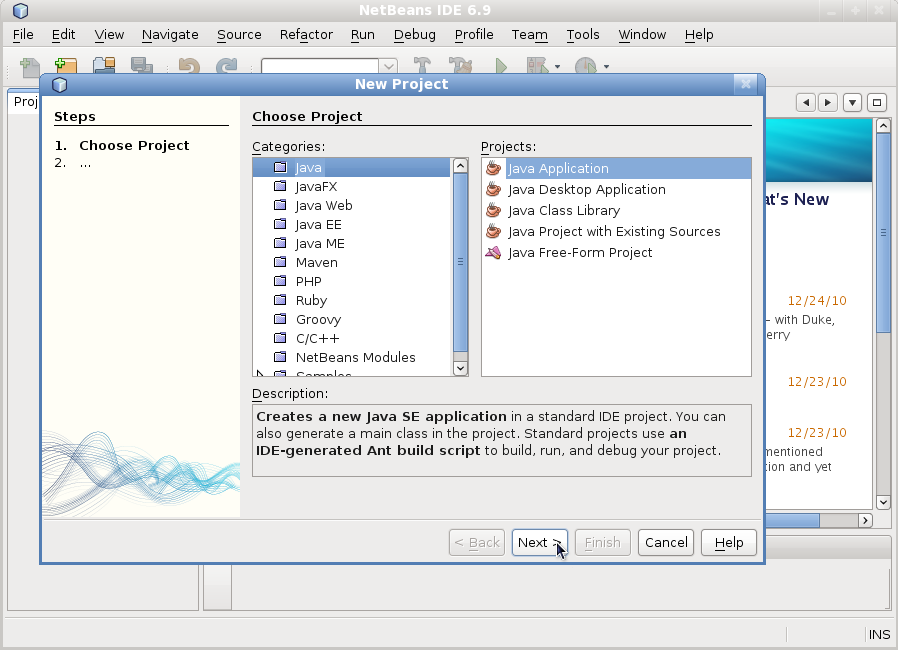
Task: Click the Help button in the dialog
Action: click(728, 542)
